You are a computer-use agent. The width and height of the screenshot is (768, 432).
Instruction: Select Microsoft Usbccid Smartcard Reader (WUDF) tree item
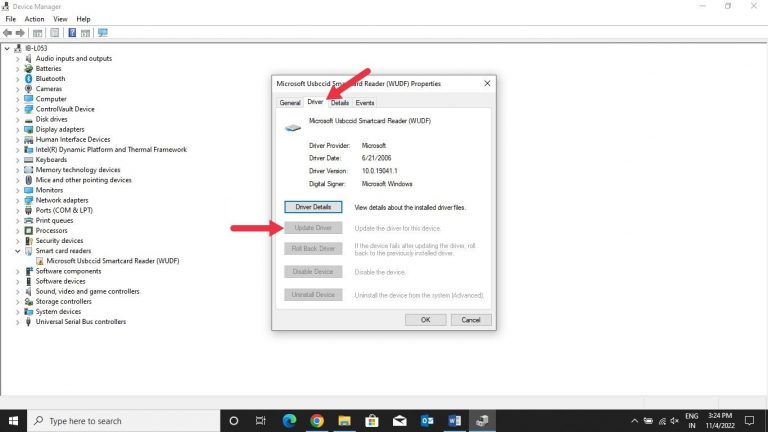tap(113, 261)
